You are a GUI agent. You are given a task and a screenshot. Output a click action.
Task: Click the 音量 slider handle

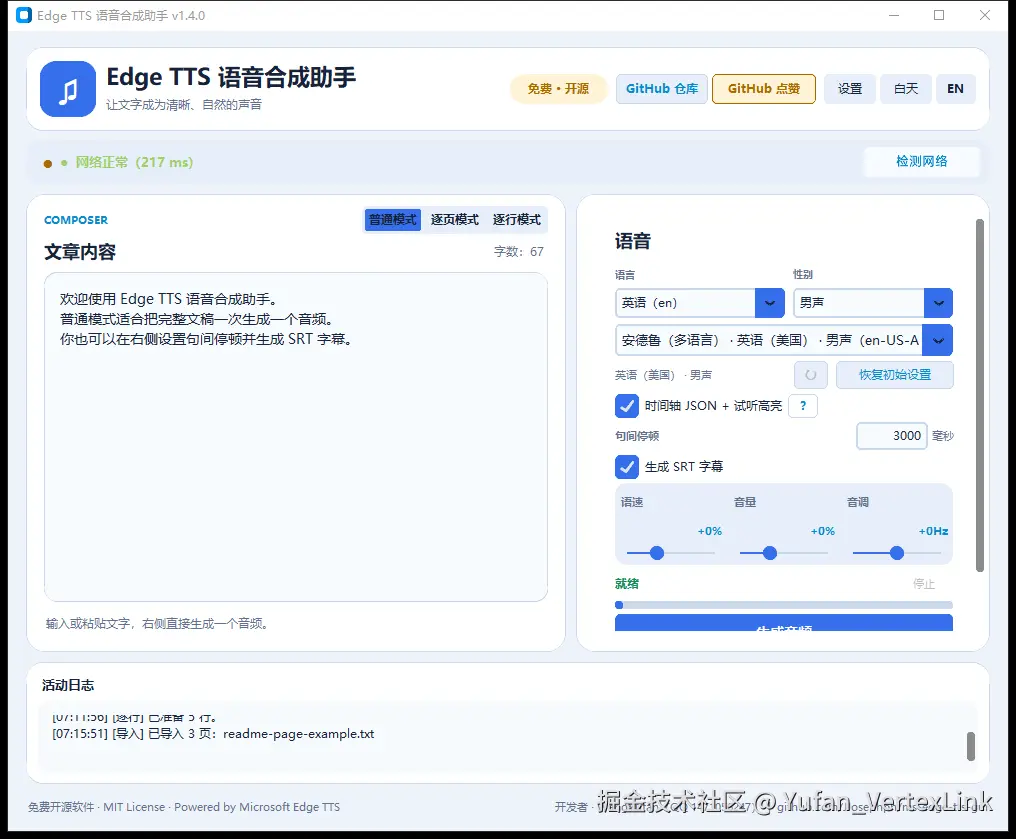770,553
